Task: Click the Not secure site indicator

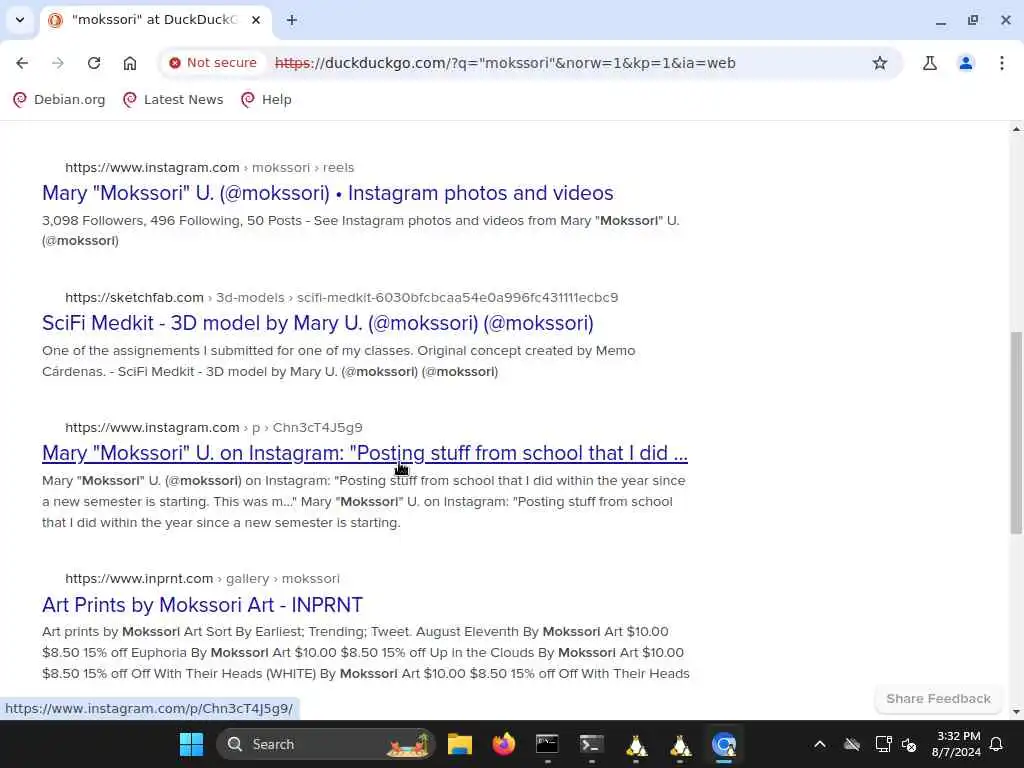Action: tap(213, 63)
